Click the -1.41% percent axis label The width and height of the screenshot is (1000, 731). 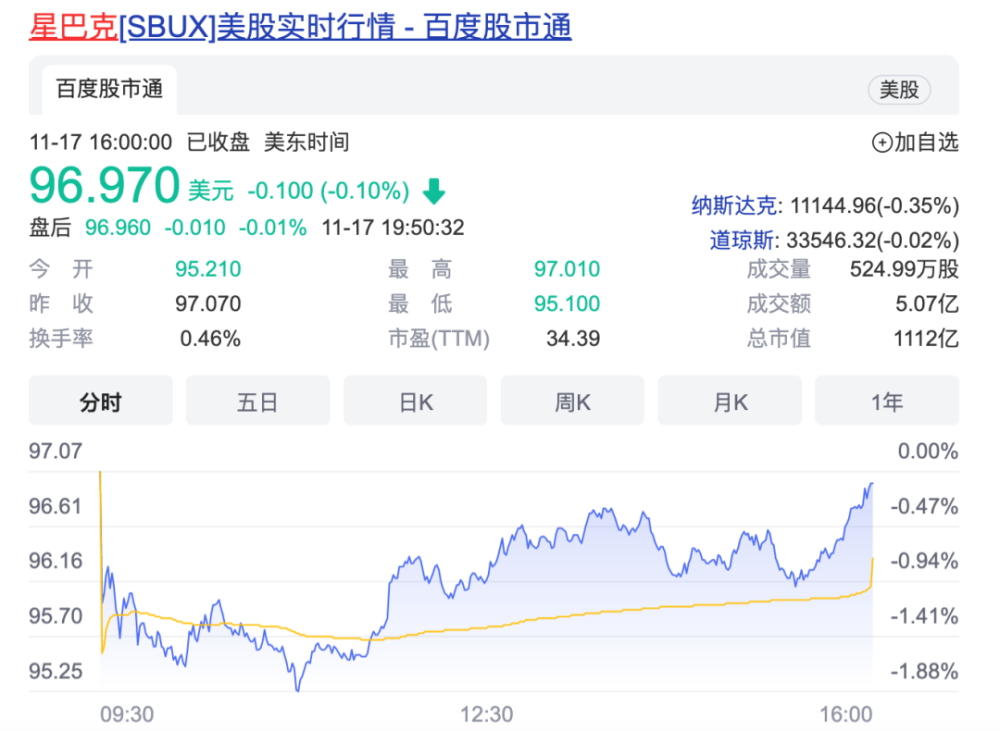[924, 616]
